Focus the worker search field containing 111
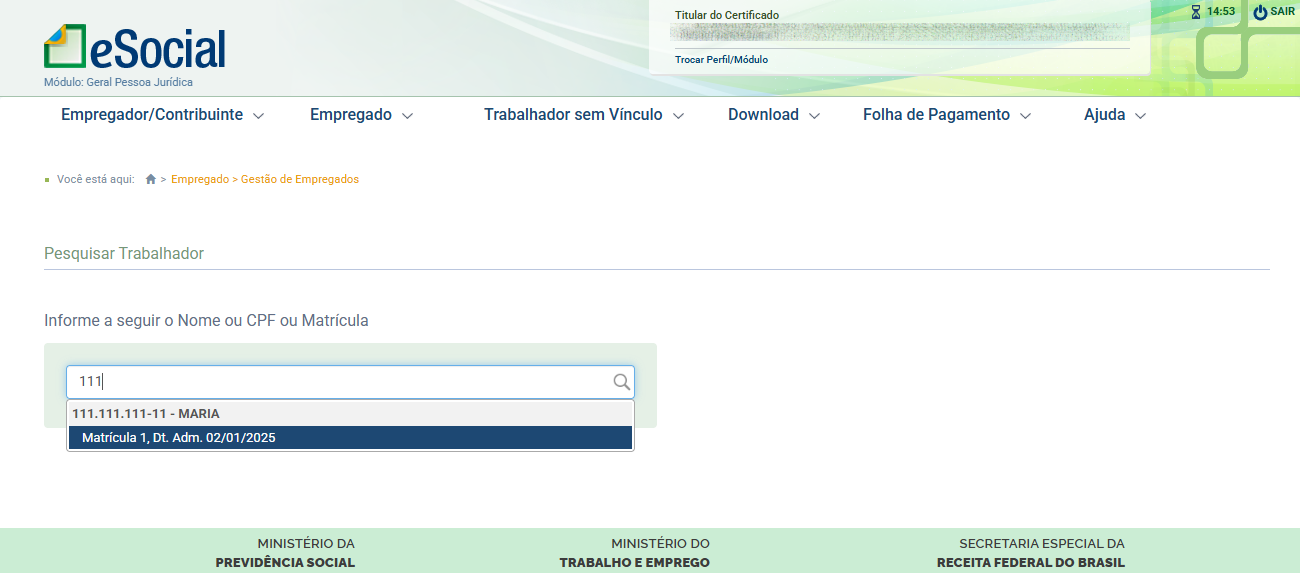1300x573 pixels. click(340, 382)
